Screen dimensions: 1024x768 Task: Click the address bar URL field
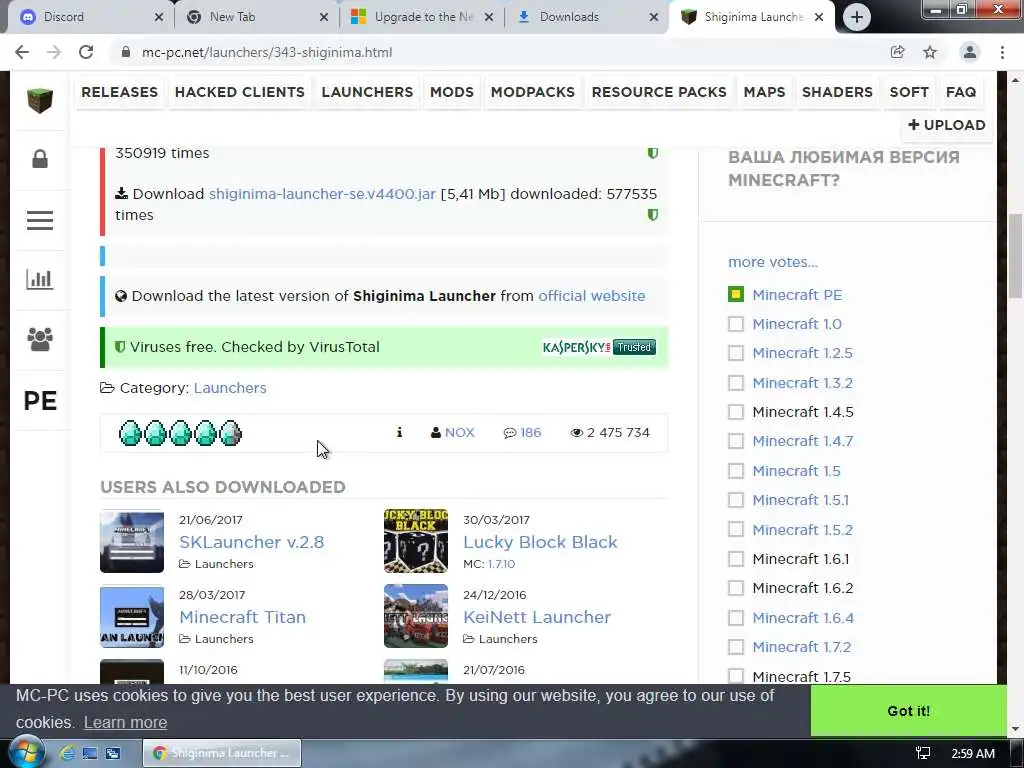pos(496,52)
